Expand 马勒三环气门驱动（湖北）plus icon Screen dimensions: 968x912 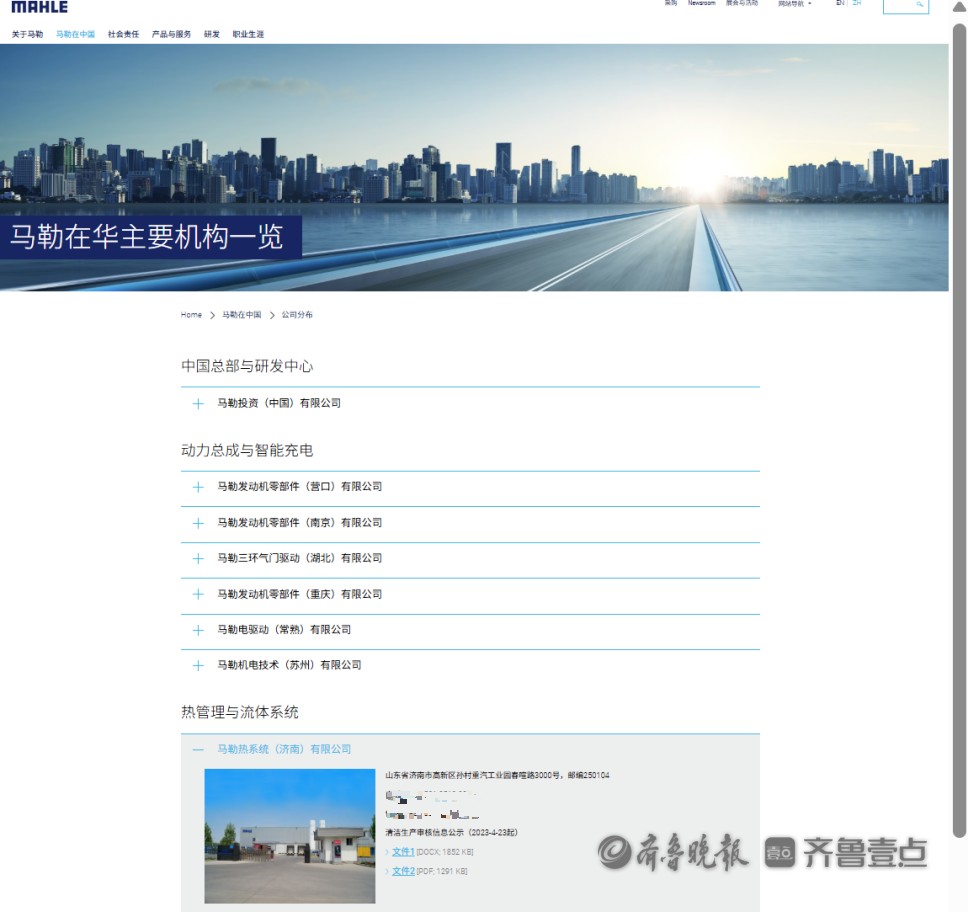[x=198, y=559]
